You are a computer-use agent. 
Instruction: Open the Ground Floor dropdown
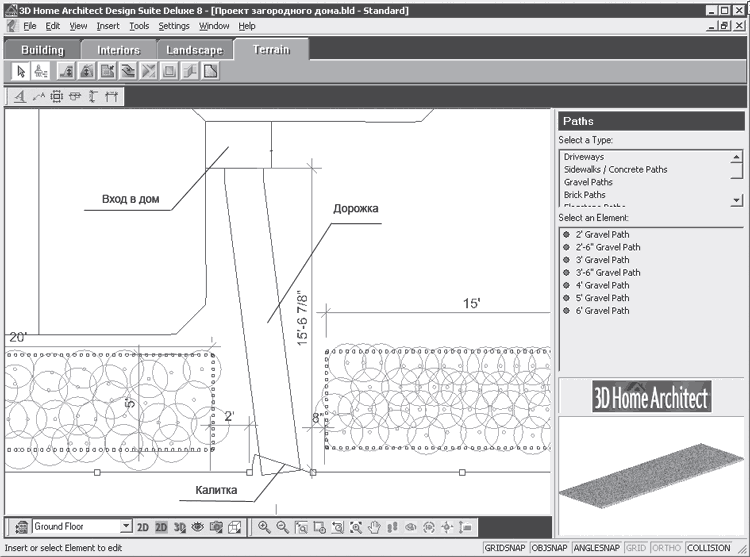pos(125,527)
